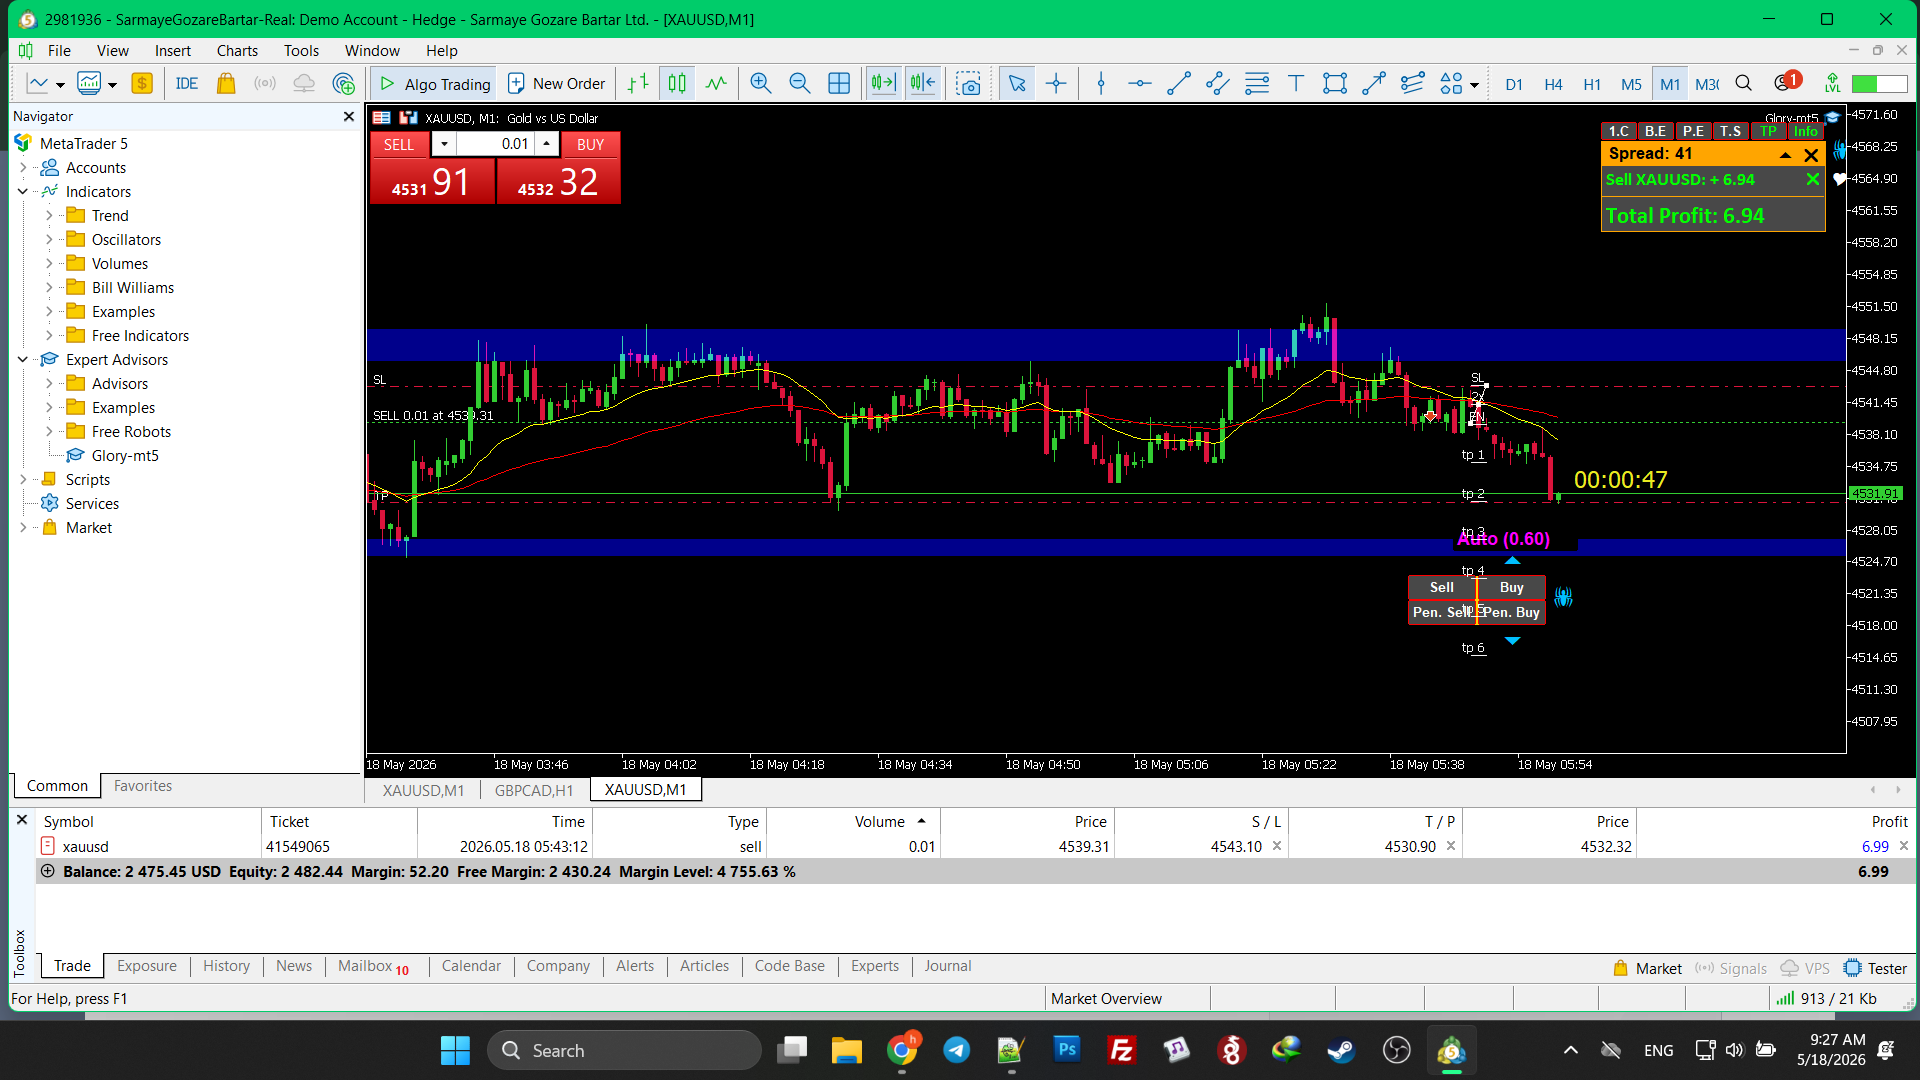Open the MQL IDE editor
This screenshot has width=1920, height=1080.
coord(187,84)
